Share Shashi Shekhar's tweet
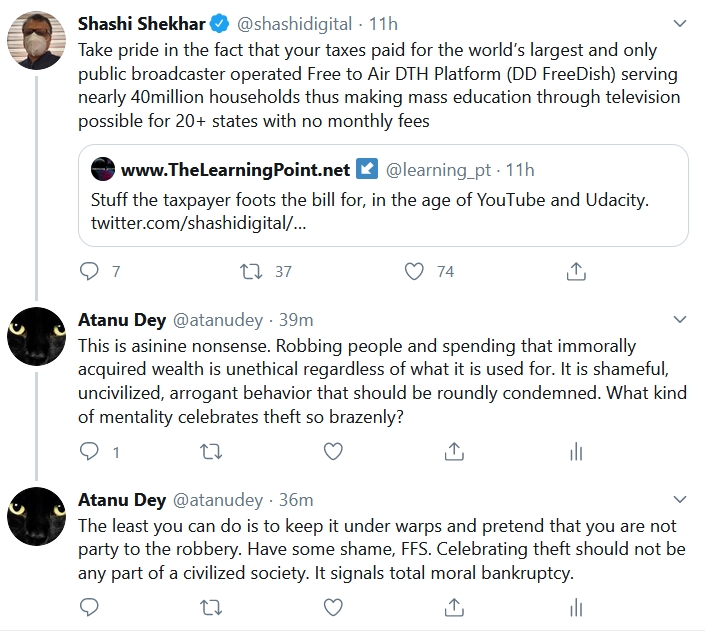Viewport: 705px width, 633px height. pyautogui.click(x=576, y=271)
